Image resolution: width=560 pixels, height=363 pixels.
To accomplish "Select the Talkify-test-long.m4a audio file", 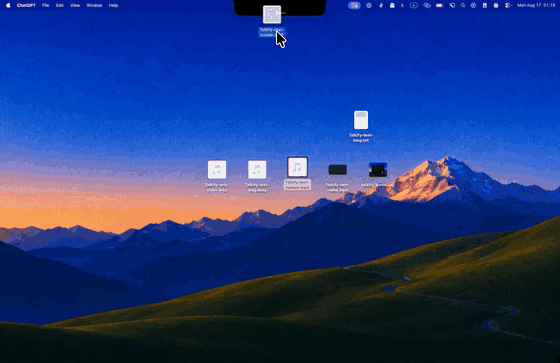I will pos(257,170).
